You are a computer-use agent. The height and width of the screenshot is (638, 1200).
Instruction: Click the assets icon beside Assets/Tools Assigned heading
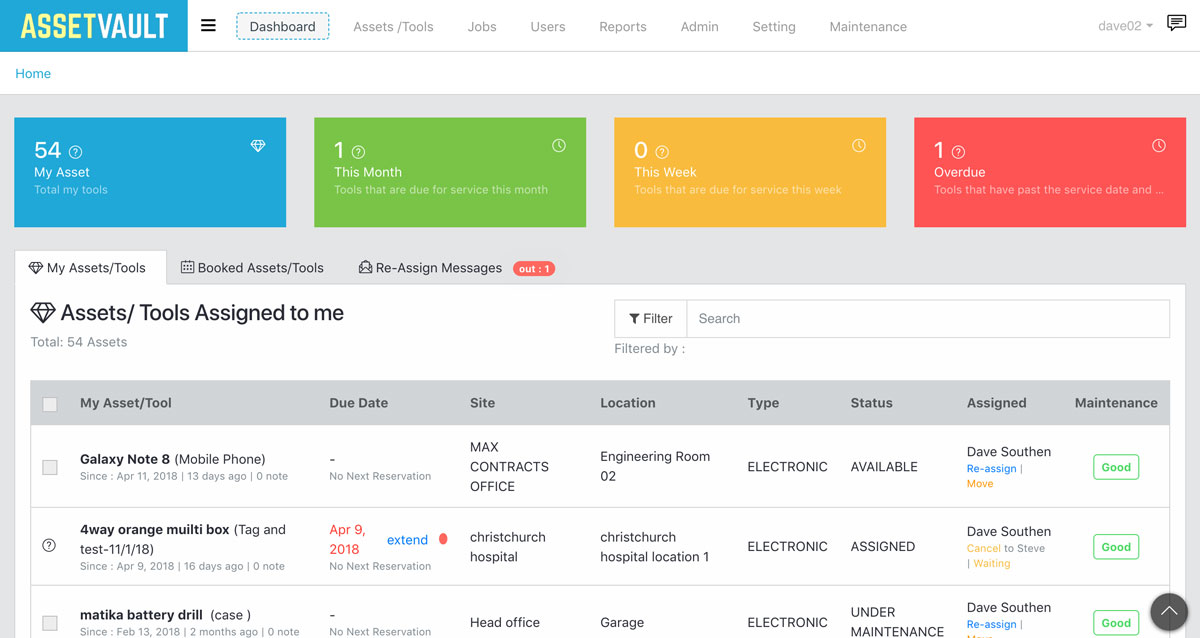[43, 312]
